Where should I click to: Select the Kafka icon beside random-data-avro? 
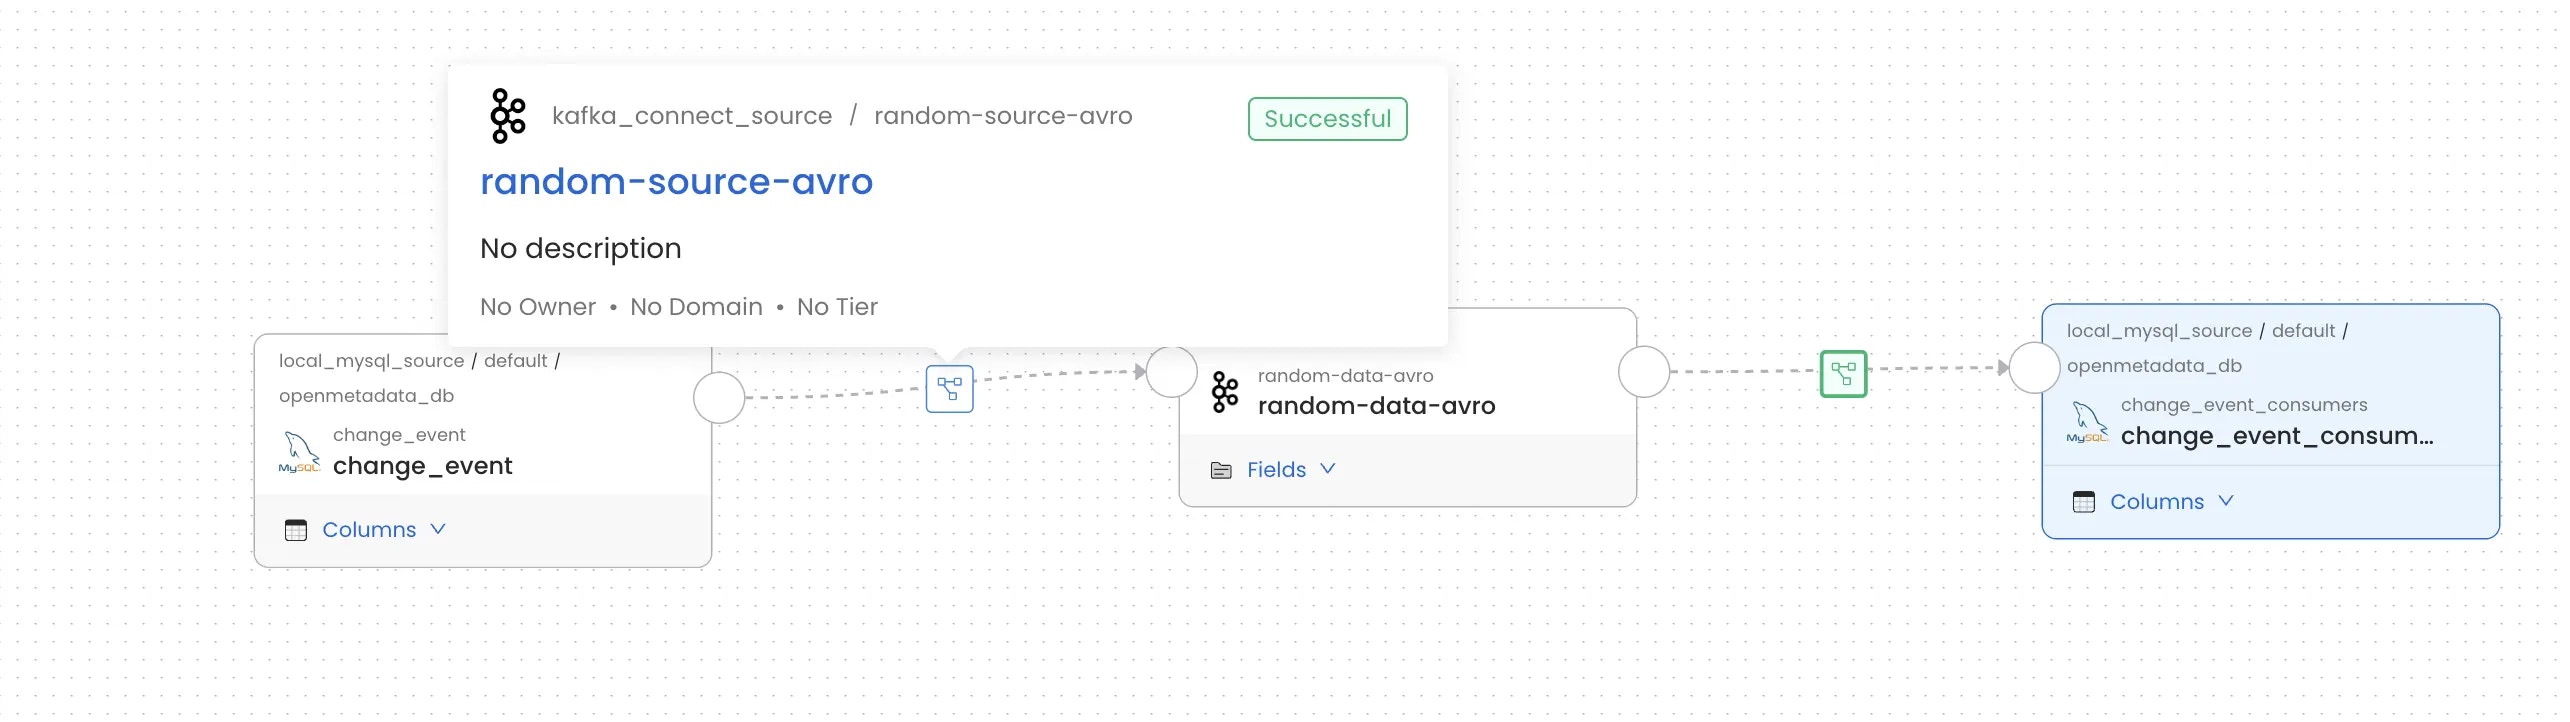(x=1224, y=390)
